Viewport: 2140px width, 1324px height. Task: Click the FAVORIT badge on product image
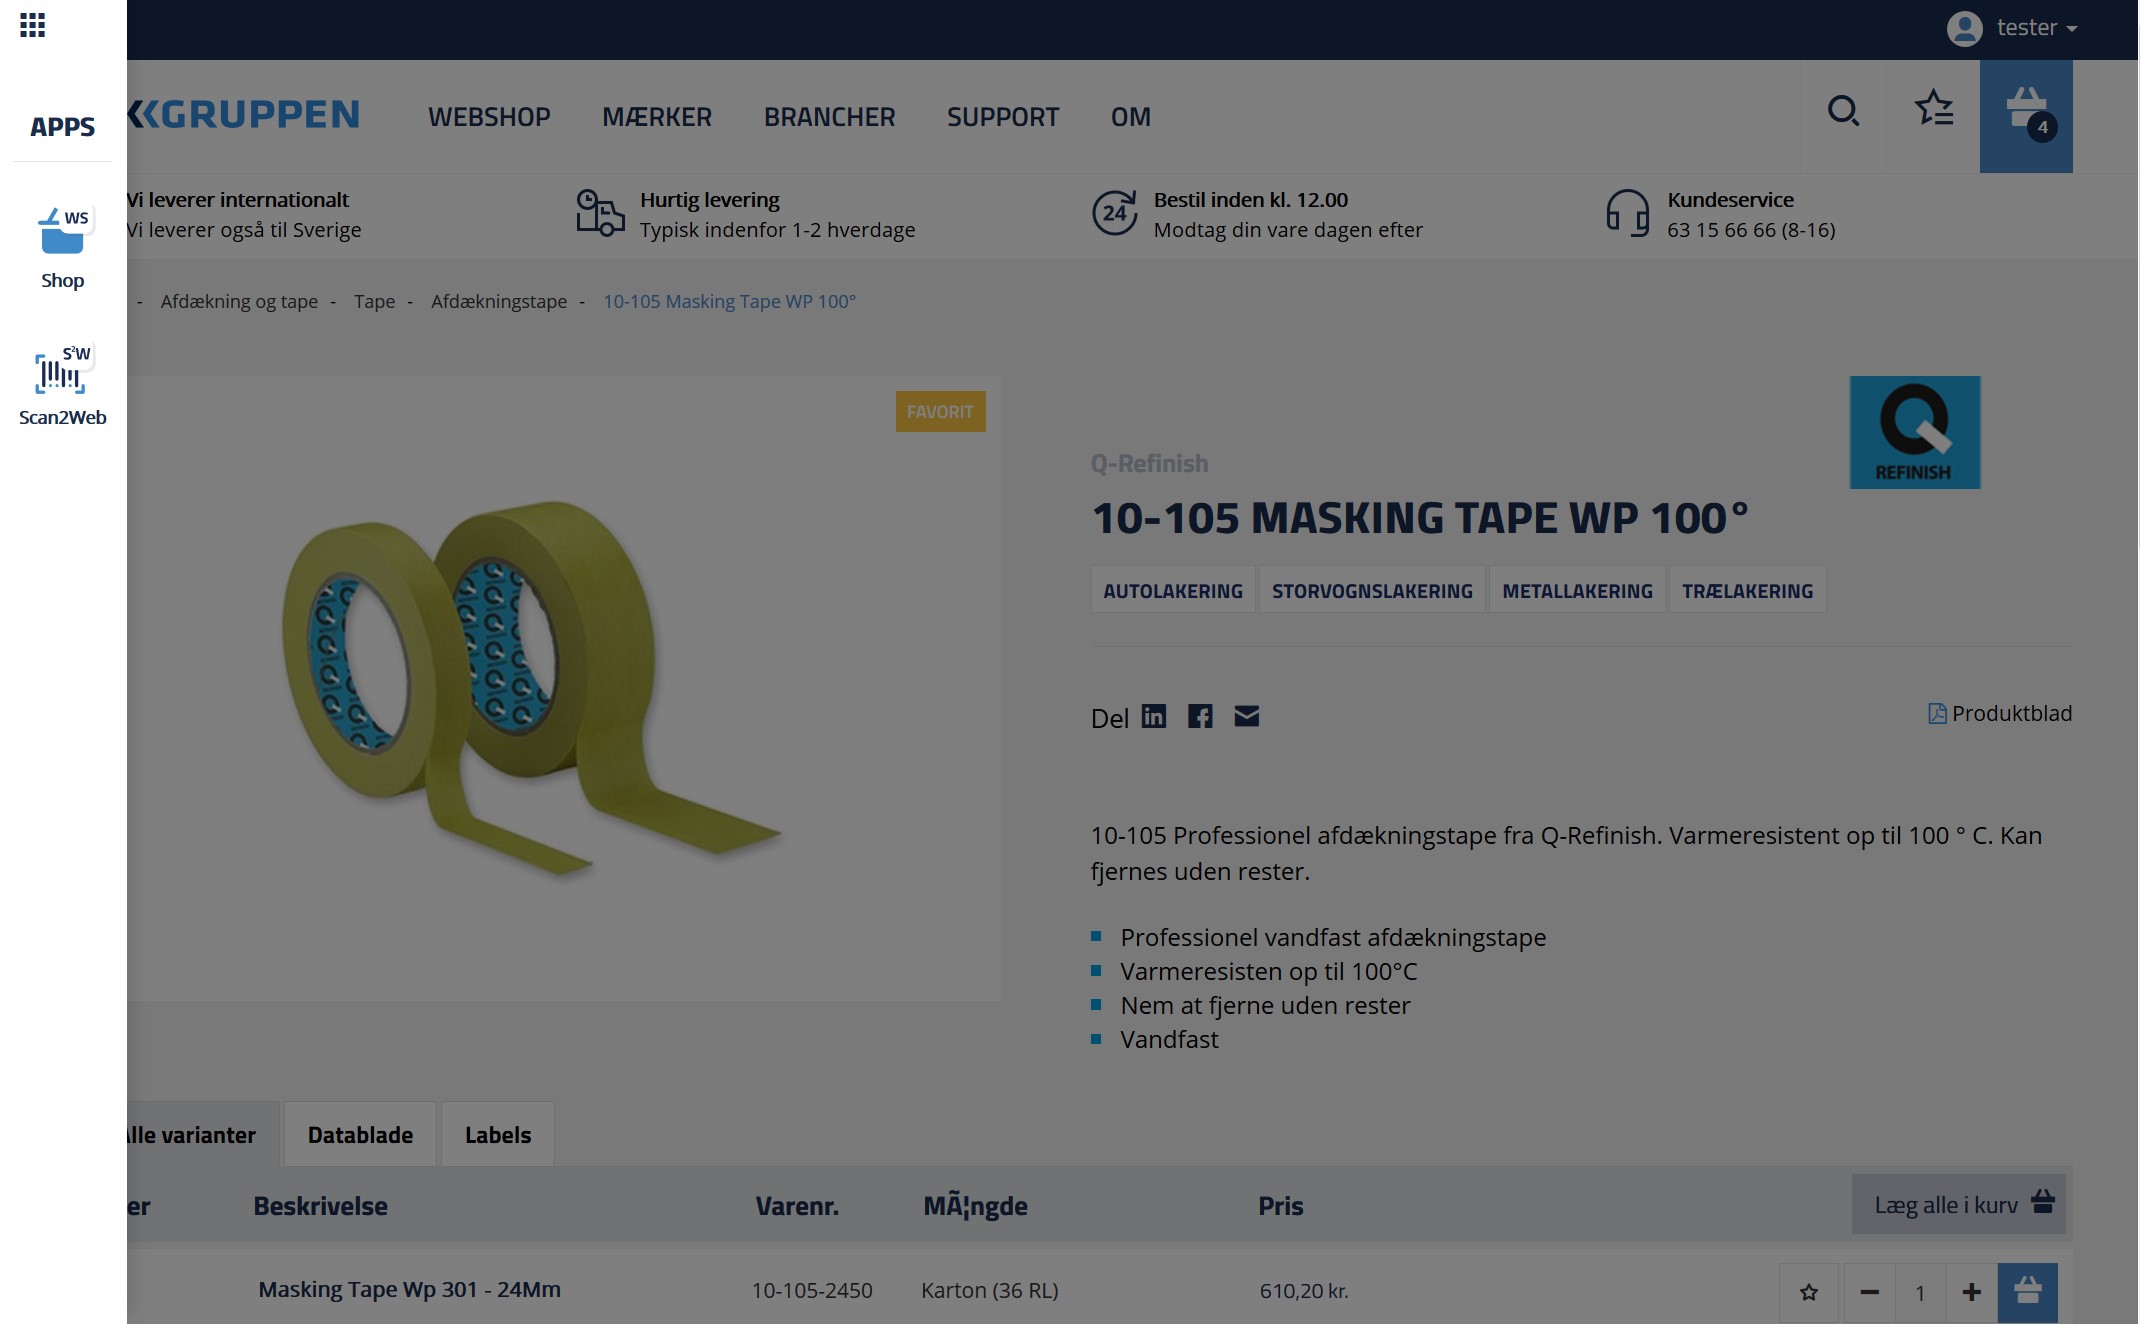coord(940,411)
